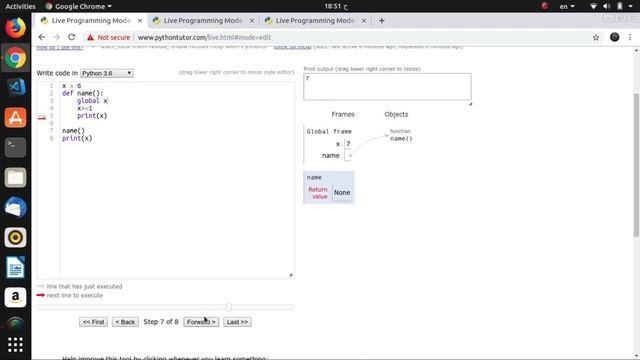Jump to first step with << First
The height and width of the screenshot is (360, 640).
(x=93, y=322)
